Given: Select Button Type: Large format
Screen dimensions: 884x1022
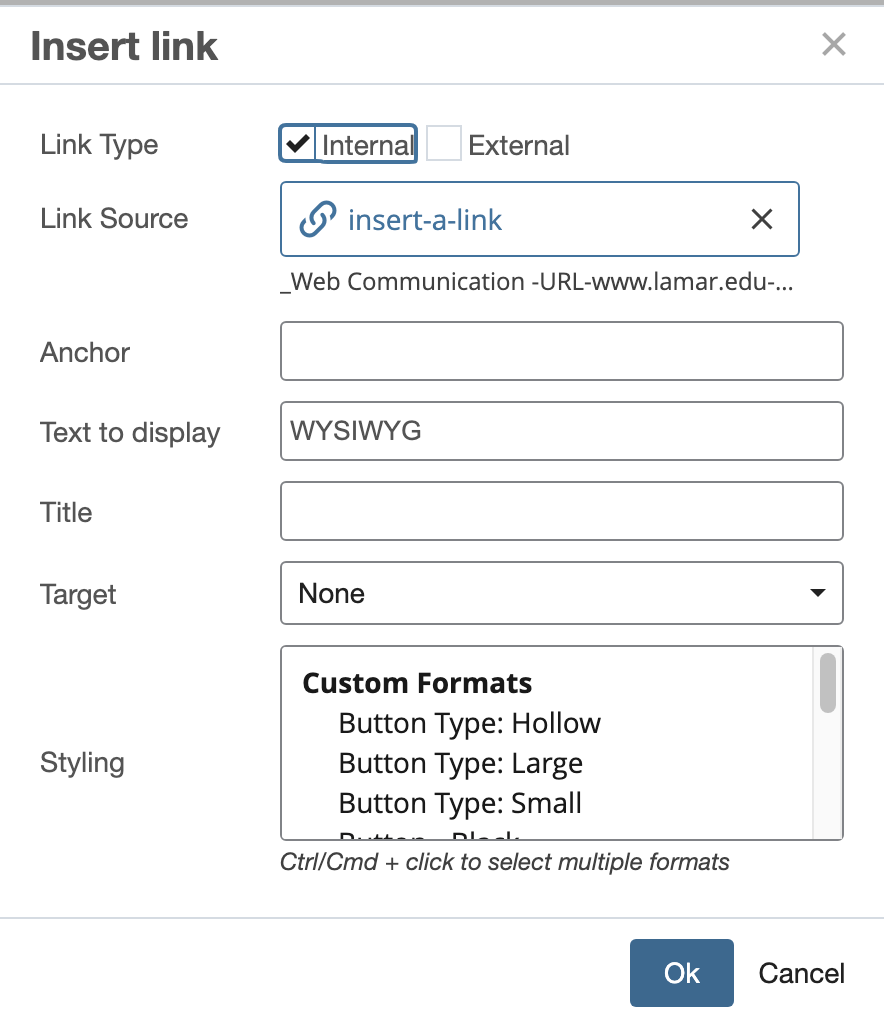Looking at the screenshot, I should (460, 763).
